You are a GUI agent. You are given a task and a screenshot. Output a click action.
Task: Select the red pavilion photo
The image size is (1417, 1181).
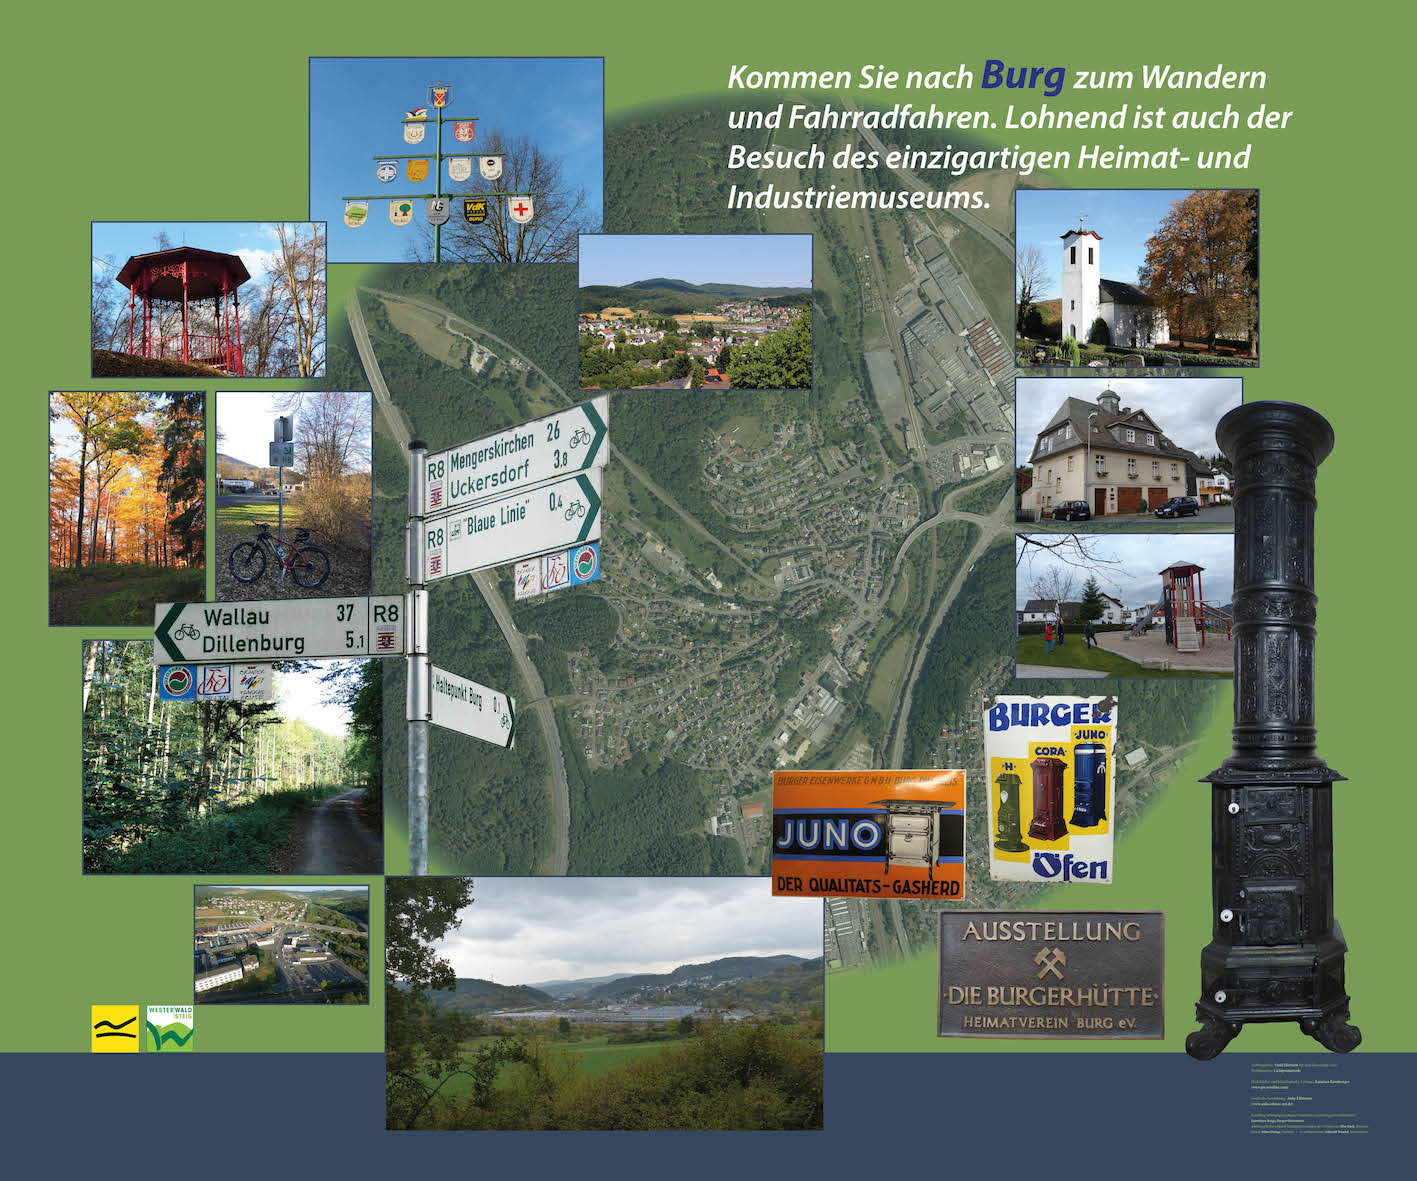point(208,299)
